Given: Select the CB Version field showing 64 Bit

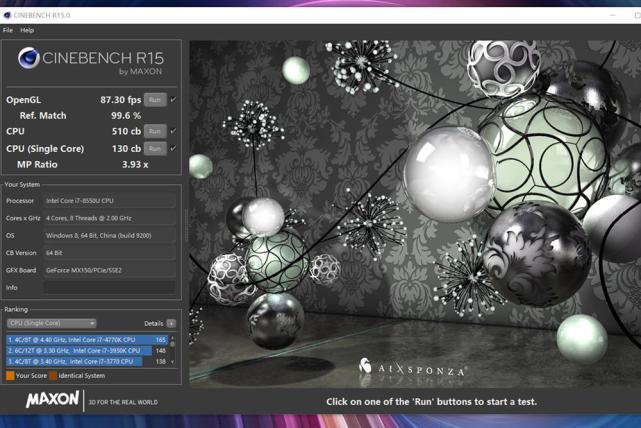Looking at the screenshot, I should (x=110, y=253).
